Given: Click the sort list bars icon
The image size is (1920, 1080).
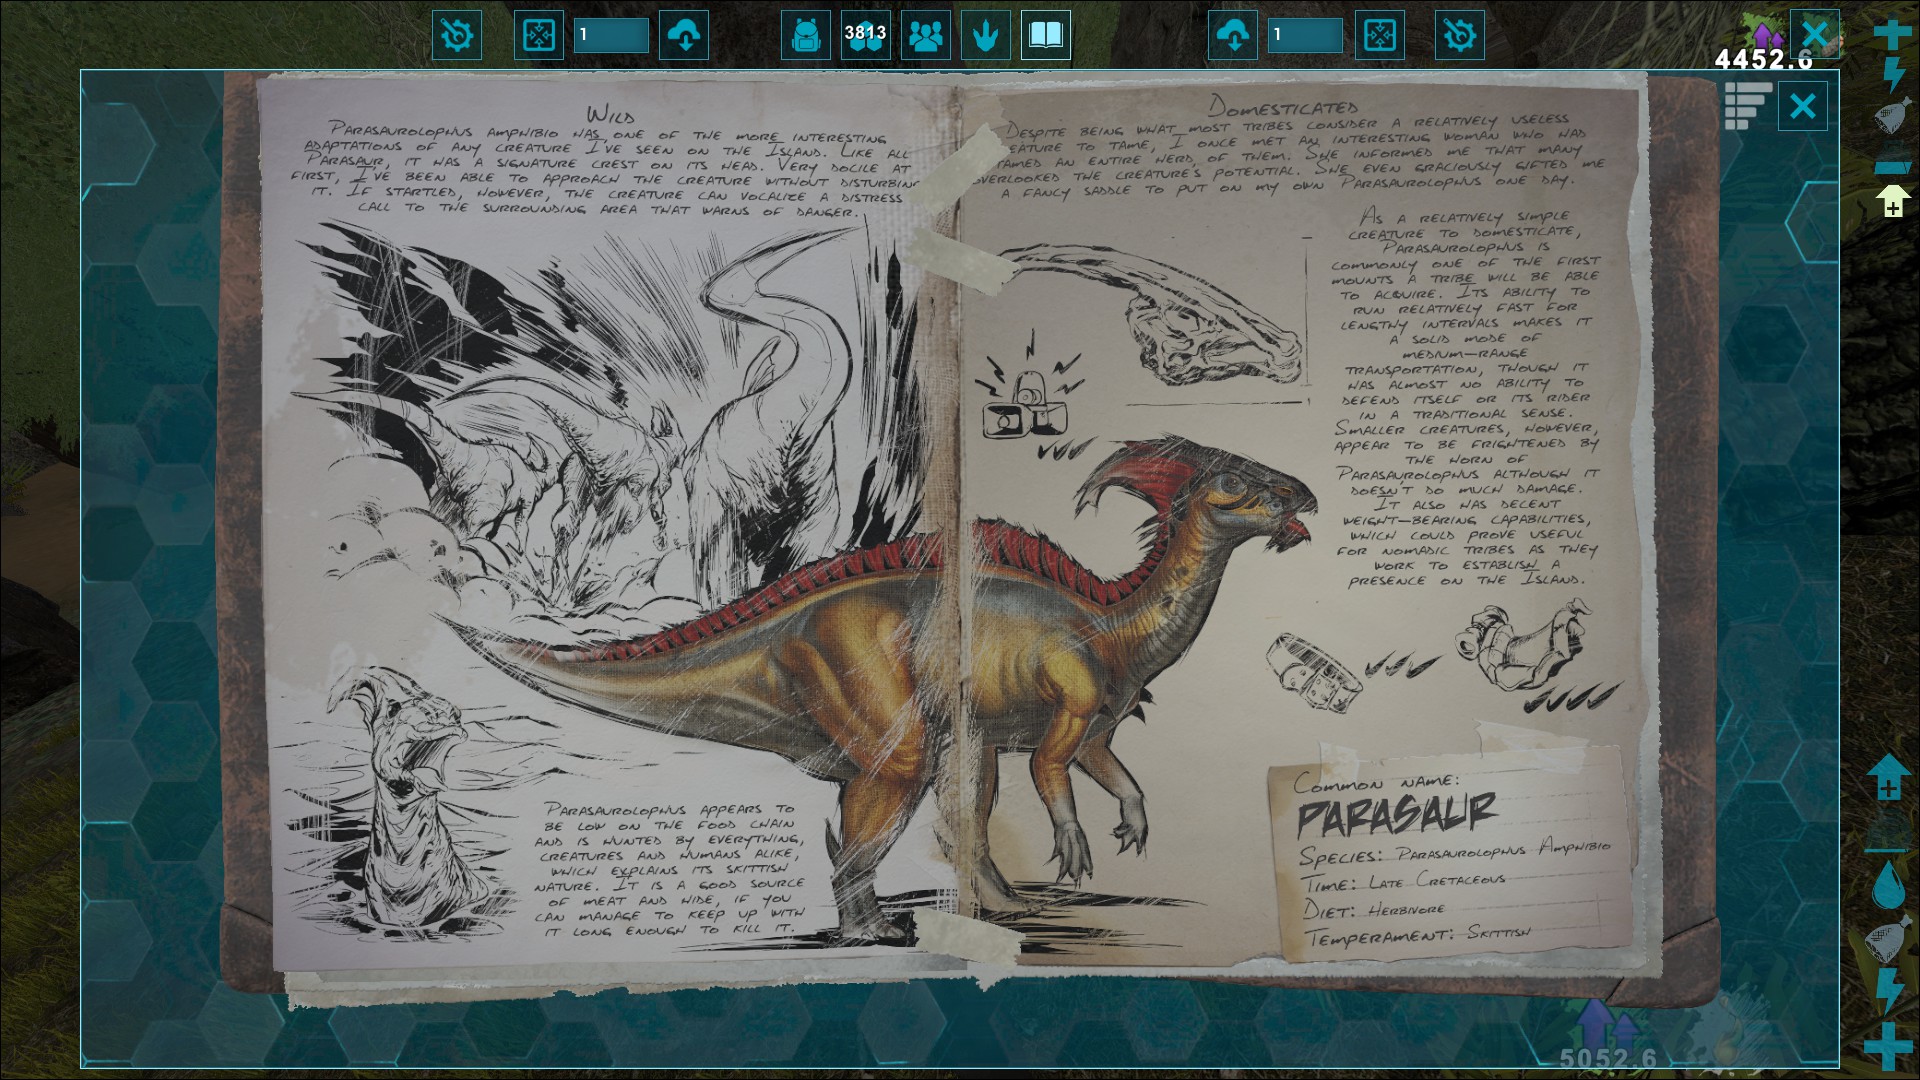Looking at the screenshot, I should tap(1748, 105).
